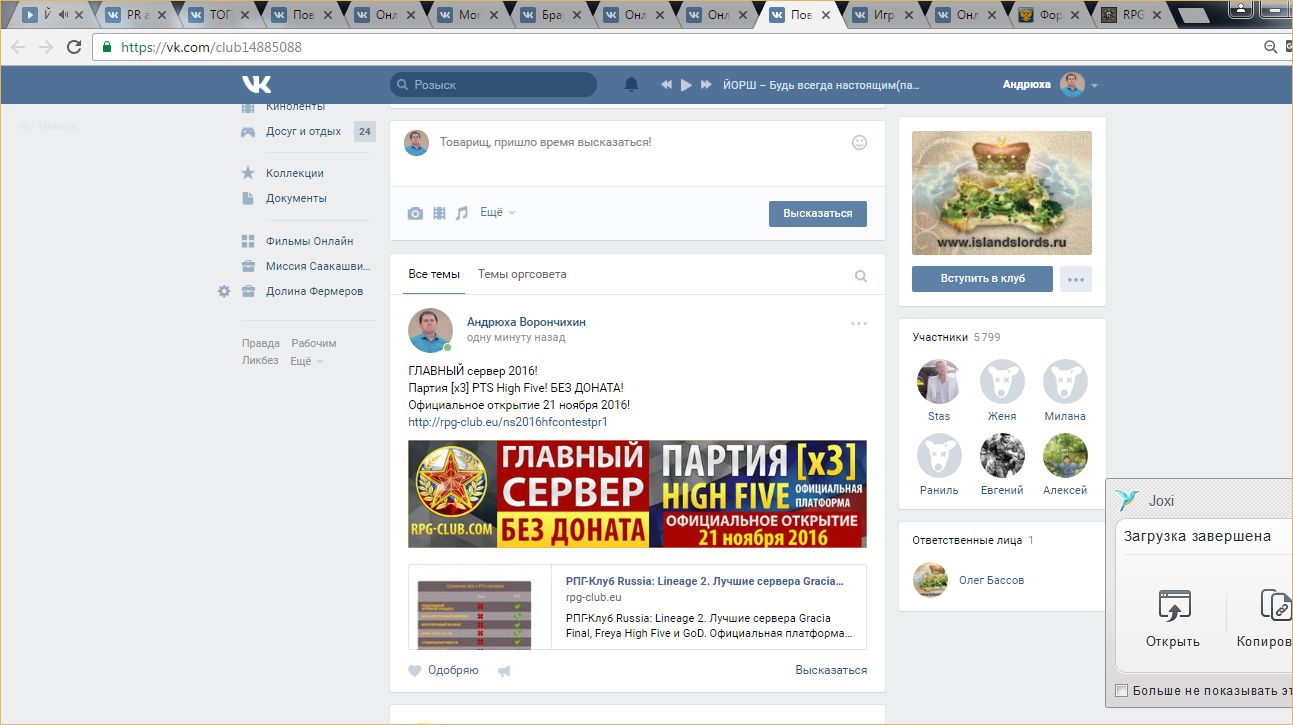This screenshot has height=725, width=1293.
Task: Click the search field Розыск
Action: coord(493,85)
